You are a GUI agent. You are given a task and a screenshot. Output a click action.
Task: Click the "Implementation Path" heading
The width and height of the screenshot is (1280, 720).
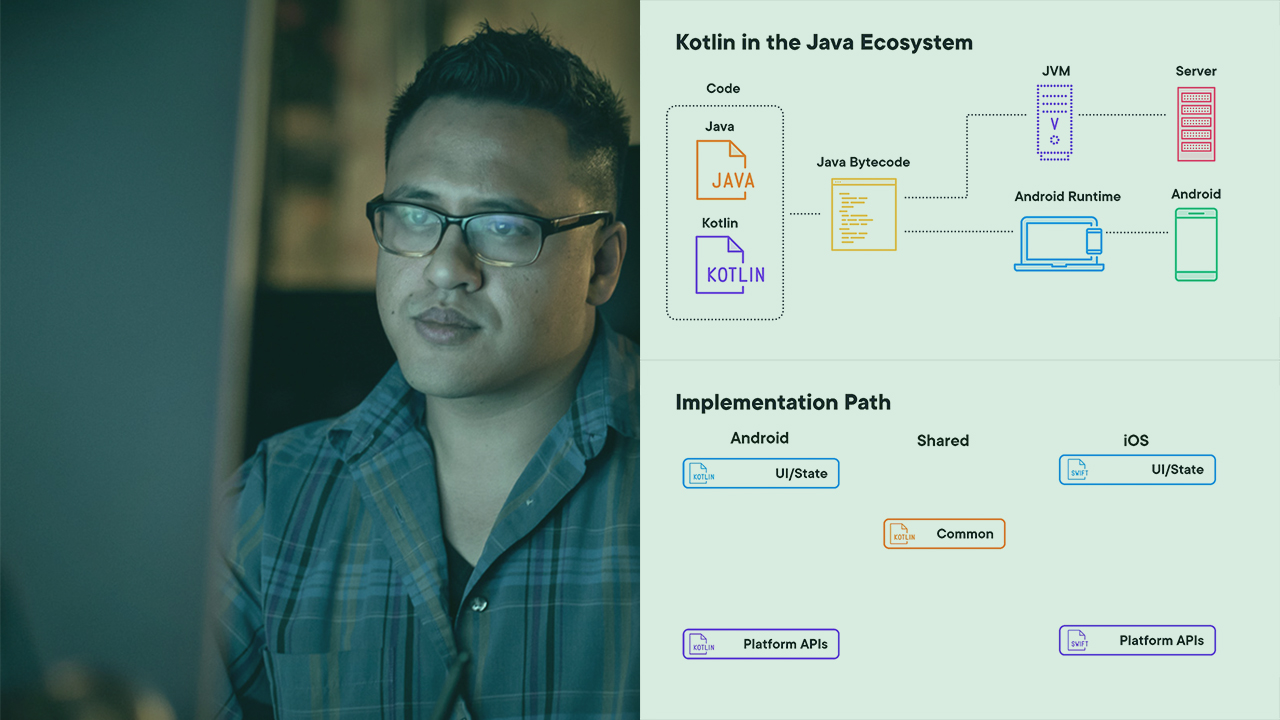point(783,402)
